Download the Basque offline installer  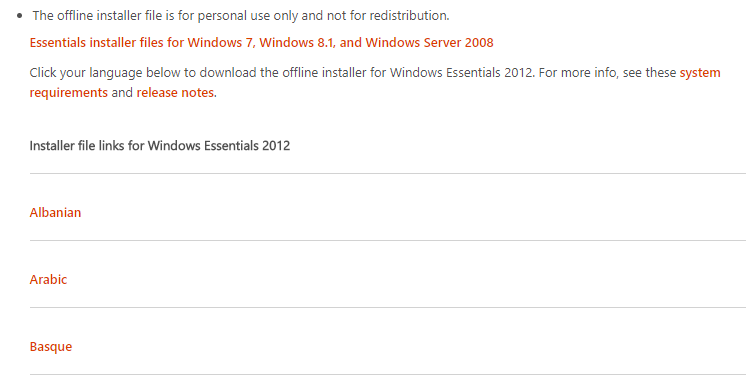pos(51,346)
